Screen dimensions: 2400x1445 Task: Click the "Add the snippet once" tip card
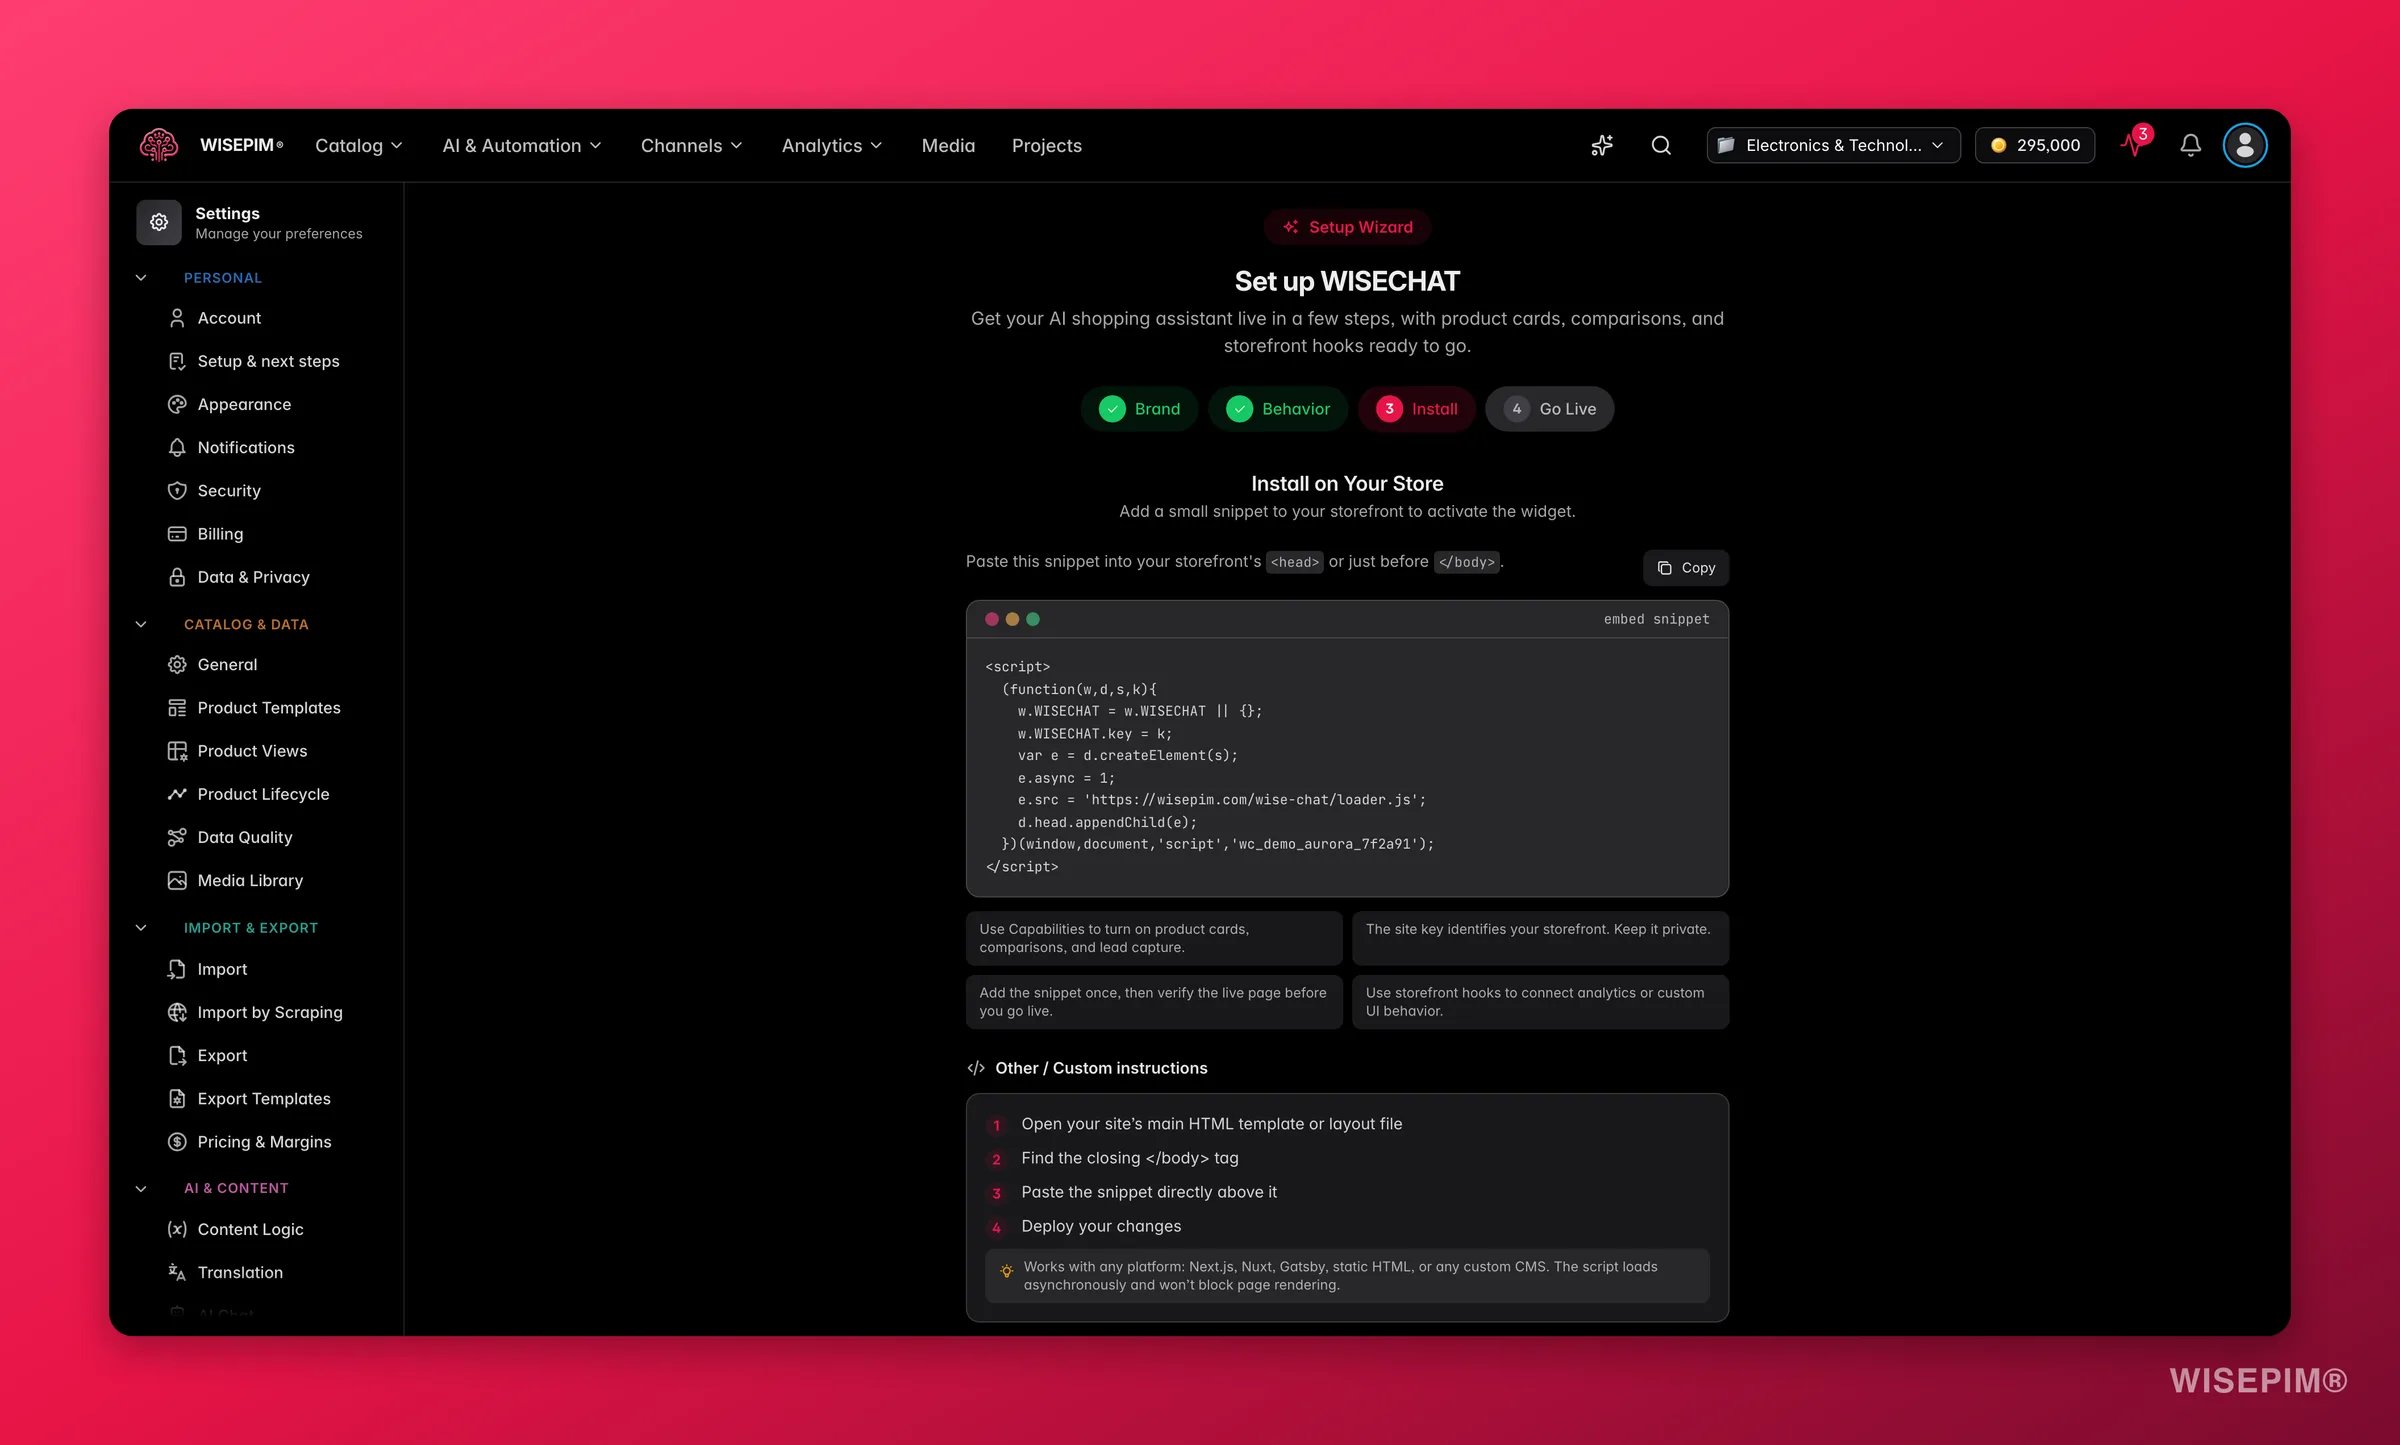click(x=1154, y=1002)
